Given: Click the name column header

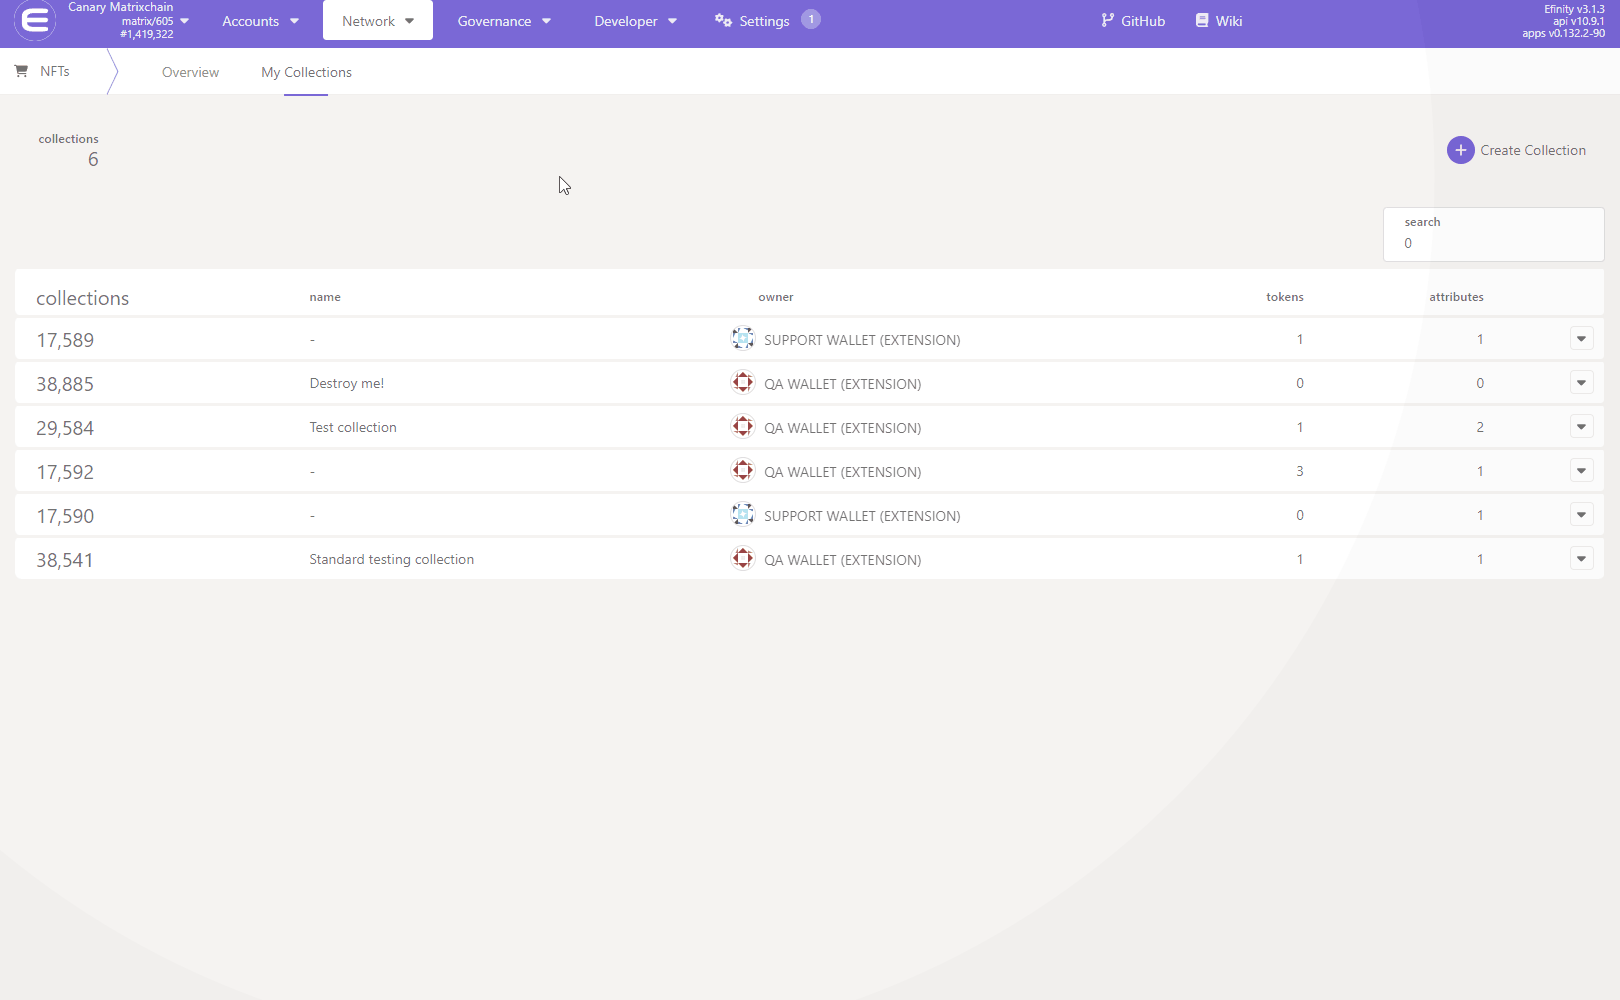Looking at the screenshot, I should tap(325, 297).
